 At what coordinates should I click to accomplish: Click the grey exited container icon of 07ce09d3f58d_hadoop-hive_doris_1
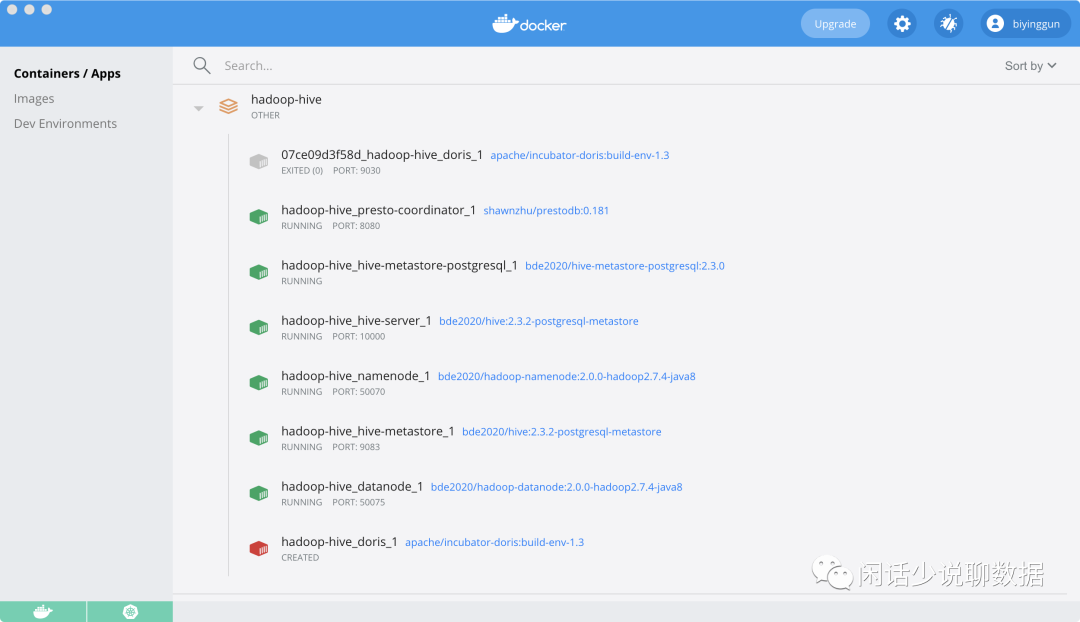(x=259, y=162)
